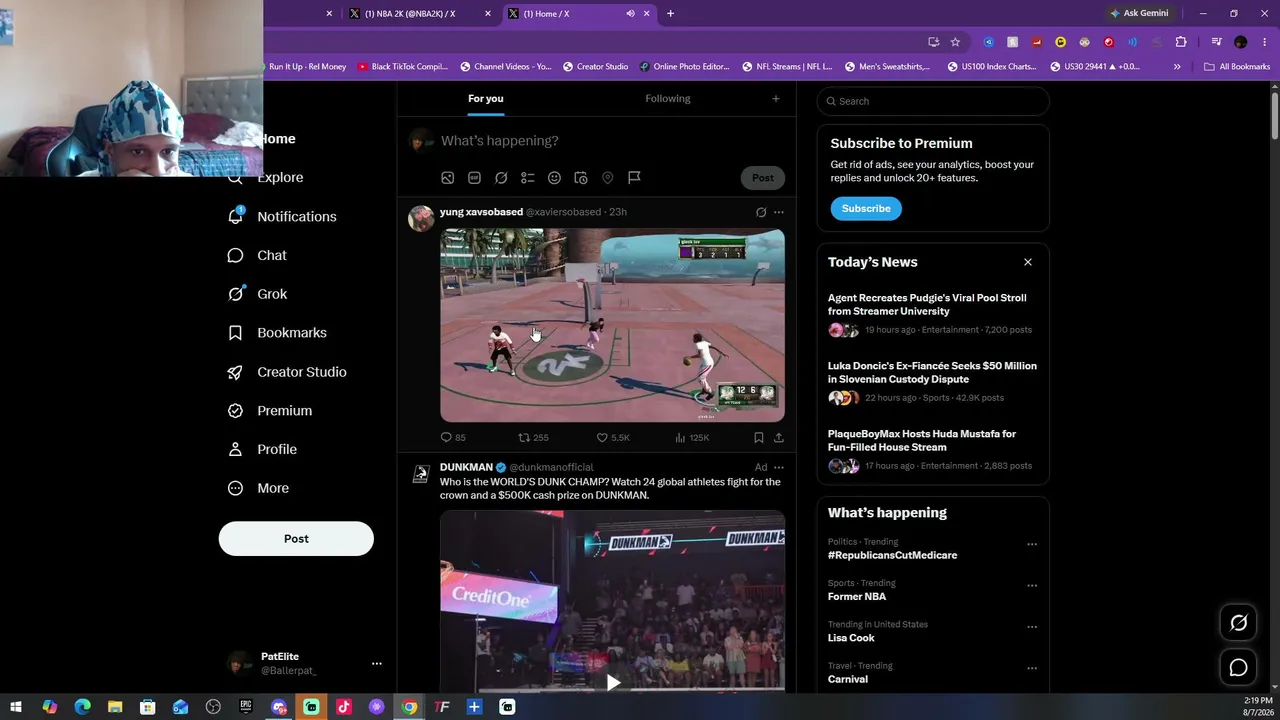The width and height of the screenshot is (1280, 720).
Task: Open Chrome extensions puzzle menu
Action: (1181, 42)
